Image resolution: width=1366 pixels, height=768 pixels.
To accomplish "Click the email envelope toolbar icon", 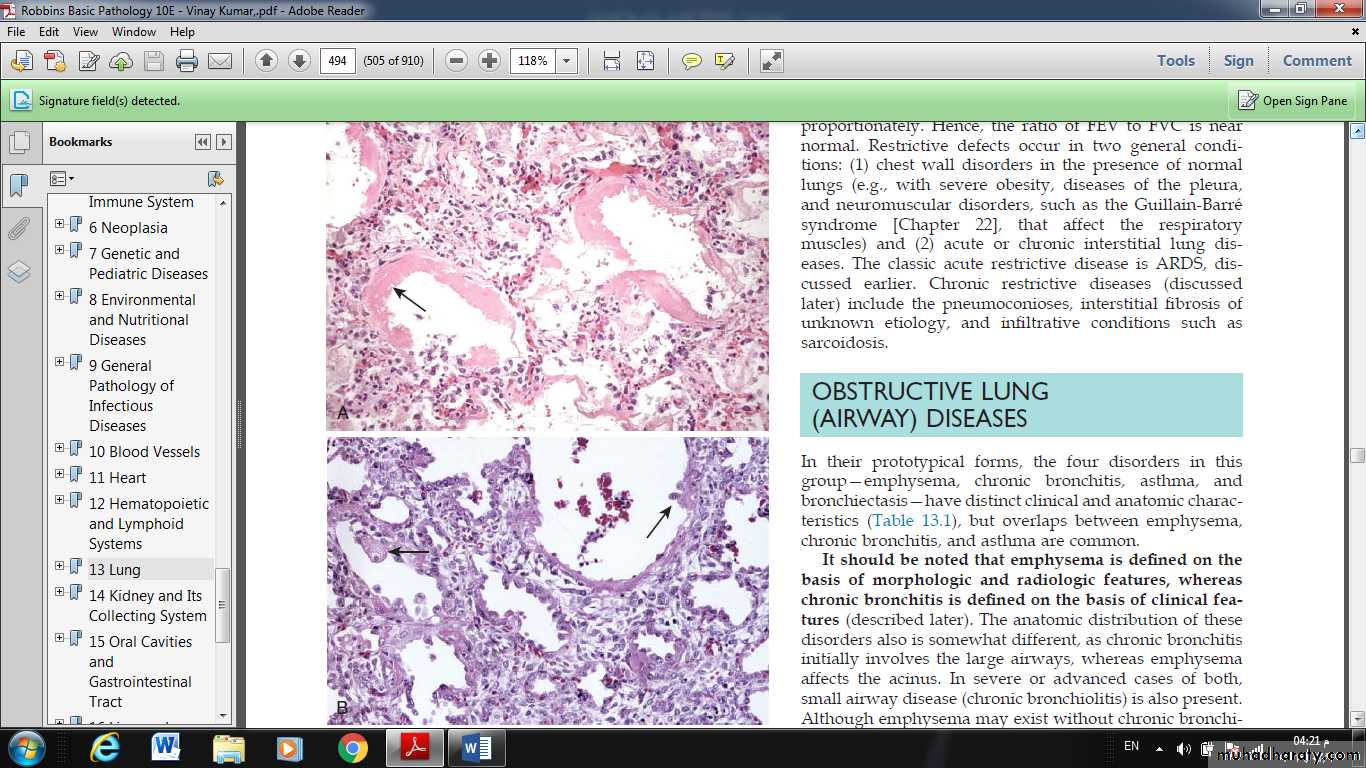I will [220, 61].
